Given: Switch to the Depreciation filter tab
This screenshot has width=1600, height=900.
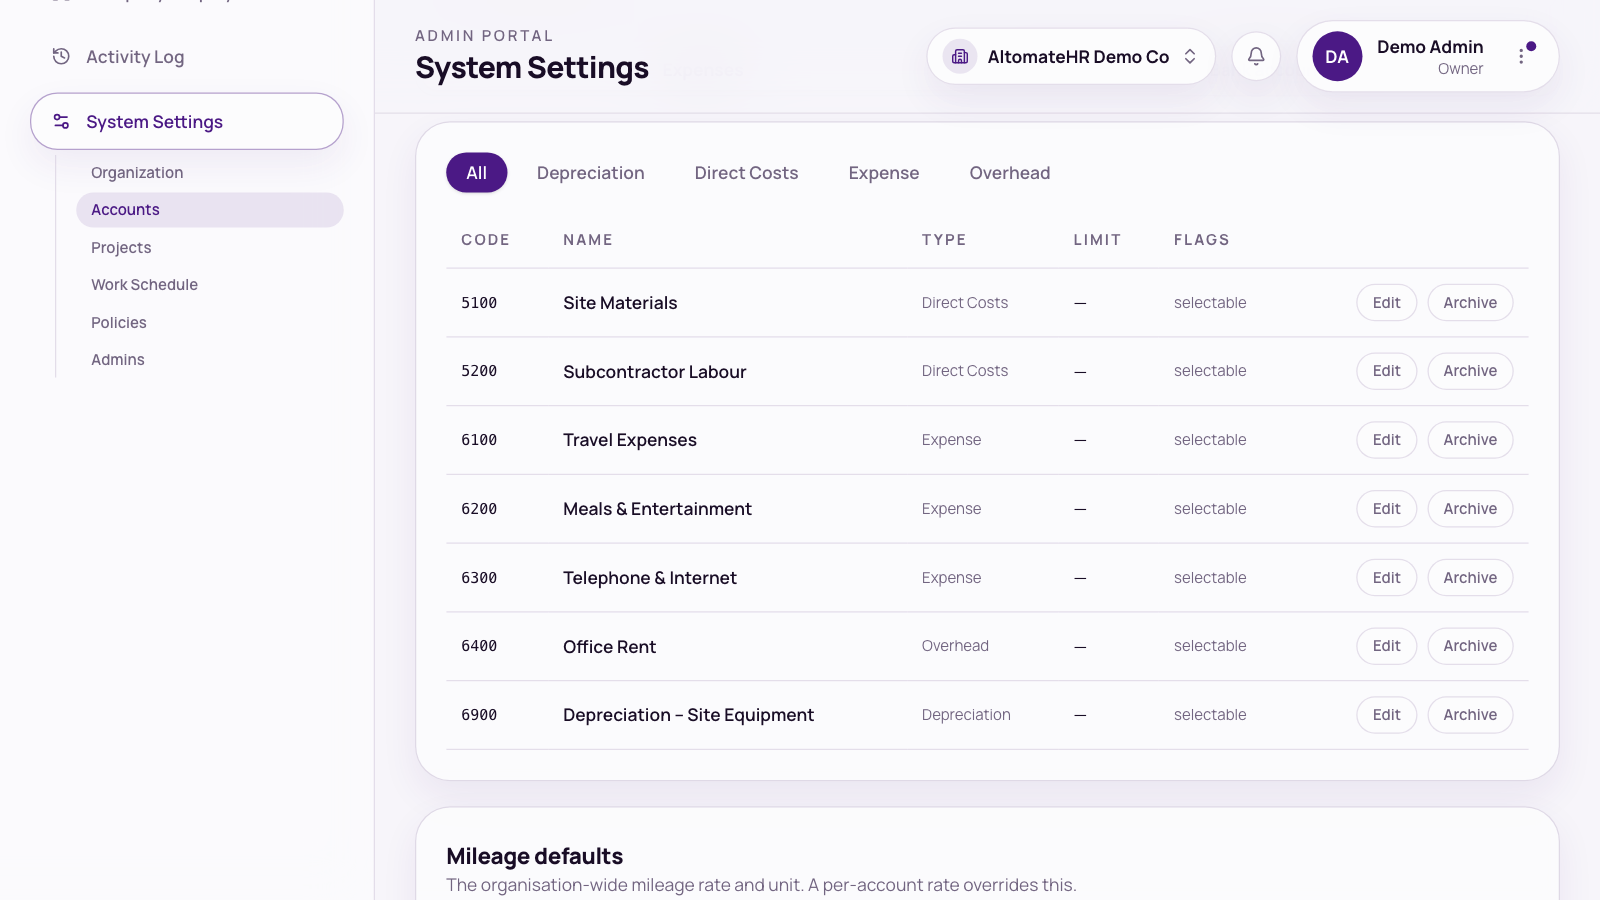Looking at the screenshot, I should click(591, 173).
